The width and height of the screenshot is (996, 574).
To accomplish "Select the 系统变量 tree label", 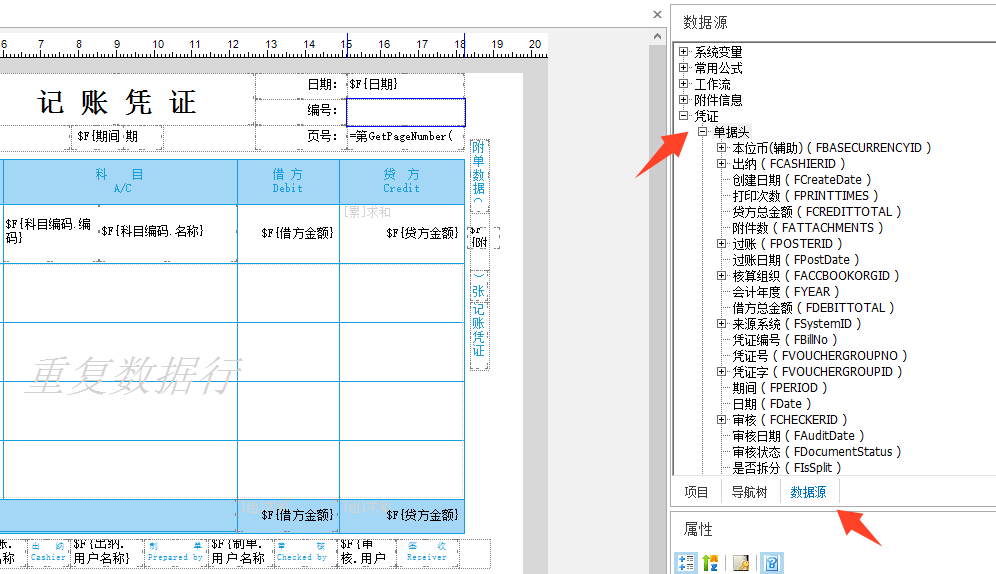I will click(x=718, y=52).
